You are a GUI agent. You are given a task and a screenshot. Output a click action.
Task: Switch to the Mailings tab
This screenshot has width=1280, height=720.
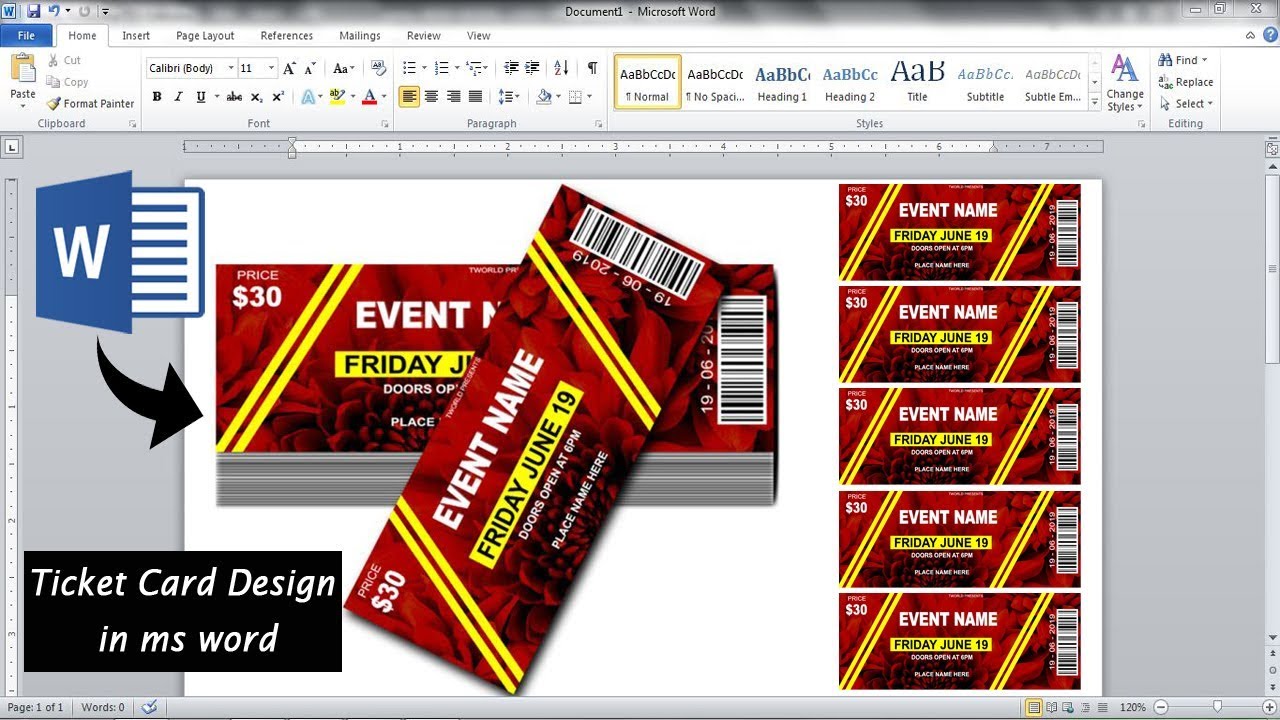coord(360,35)
